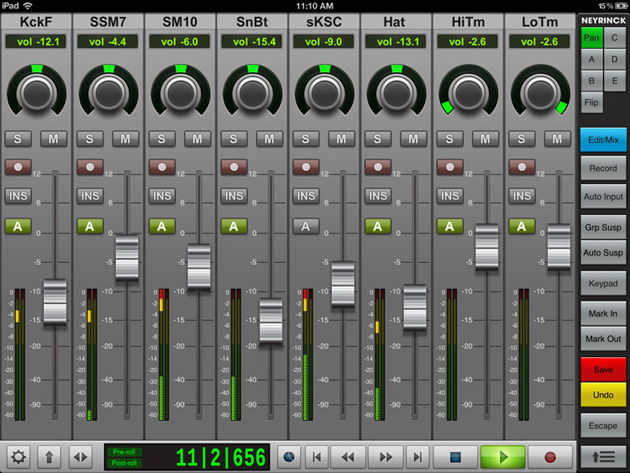Open inserts INS on LoTm track
The image size is (630, 473).
(522, 196)
